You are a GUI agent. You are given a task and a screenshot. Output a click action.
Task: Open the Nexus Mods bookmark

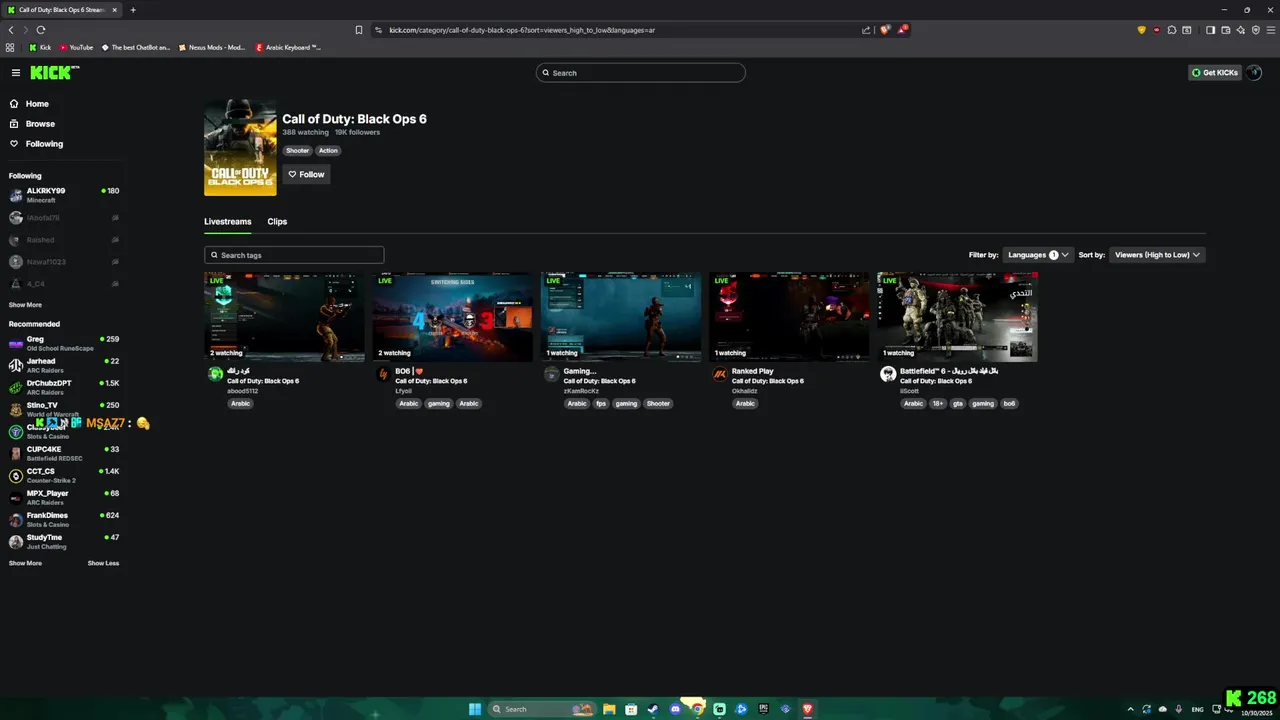pyautogui.click(x=211, y=47)
